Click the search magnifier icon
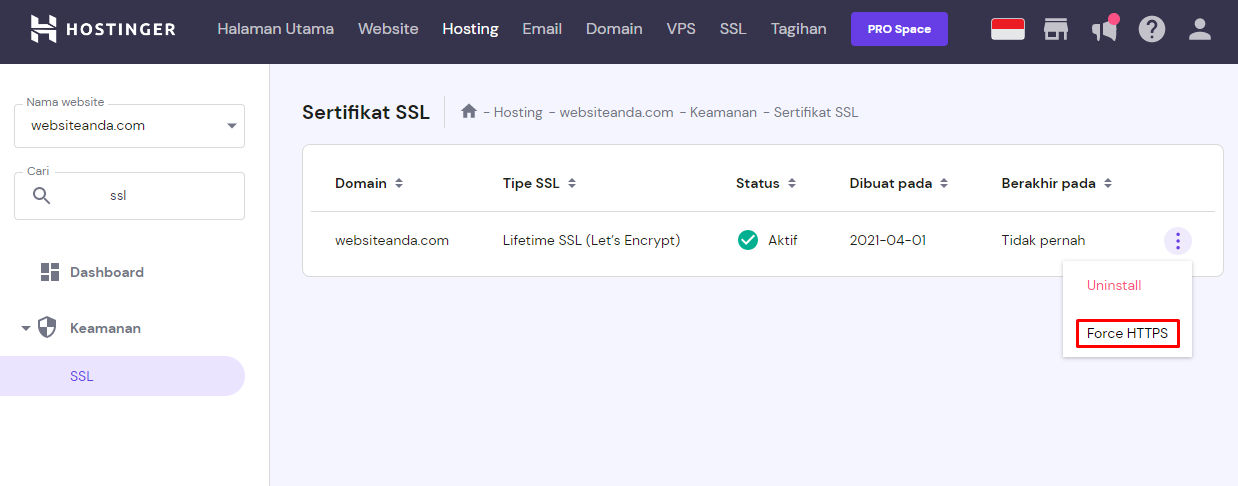The width and height of the screenshot is (1238, 486). (x=42, y=196)
